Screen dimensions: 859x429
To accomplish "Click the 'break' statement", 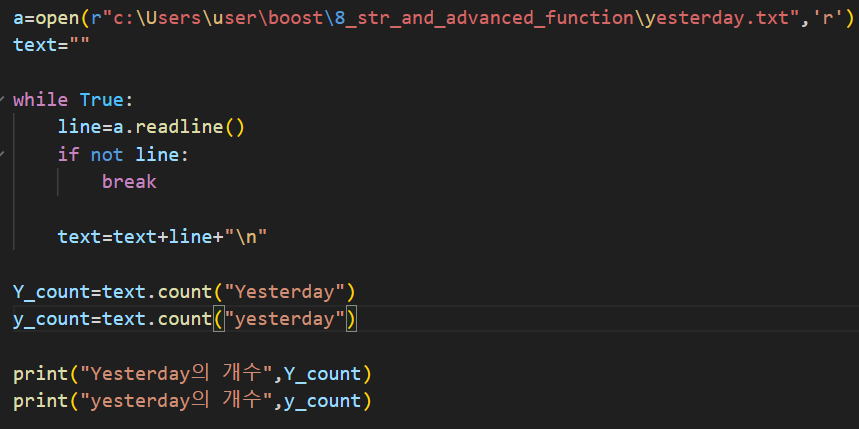I will point(129,182).
